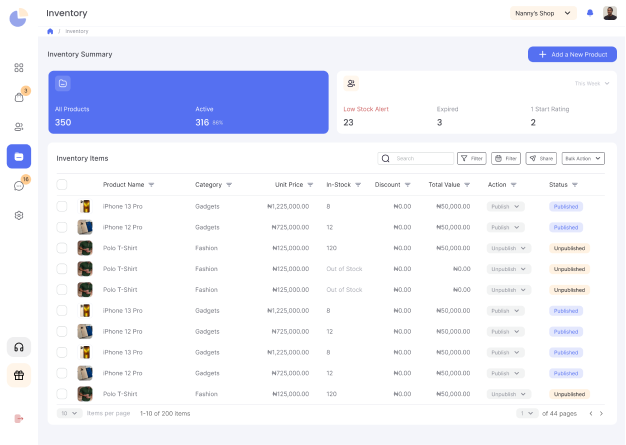Viewport: 626px width, 445px height.
Task: Check the first iPhone 13 Pro row checkbox
Action: click(x=61, y=206)
